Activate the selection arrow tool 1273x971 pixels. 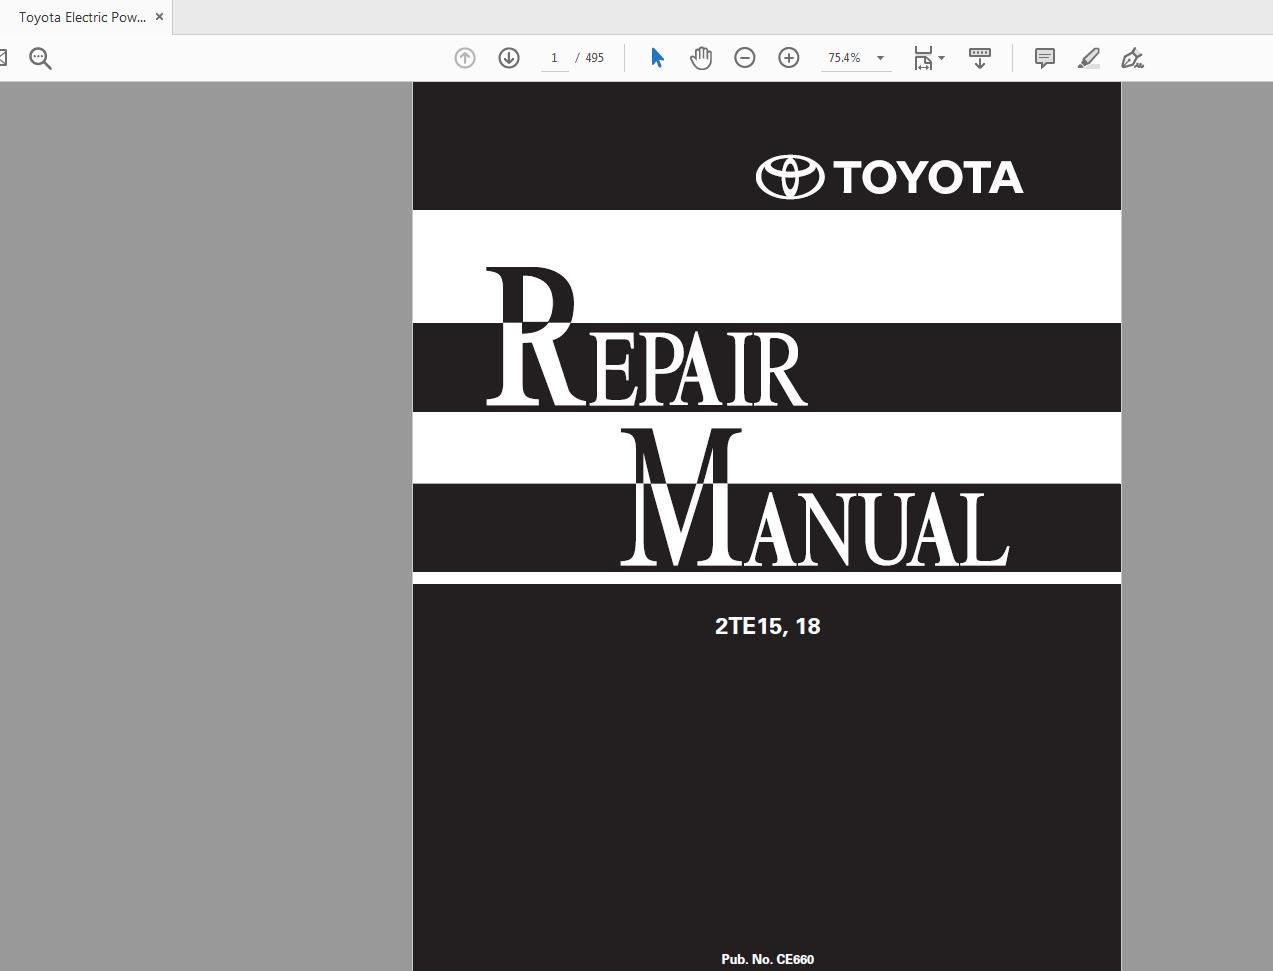pyautogui.click(x=657, y=58)
